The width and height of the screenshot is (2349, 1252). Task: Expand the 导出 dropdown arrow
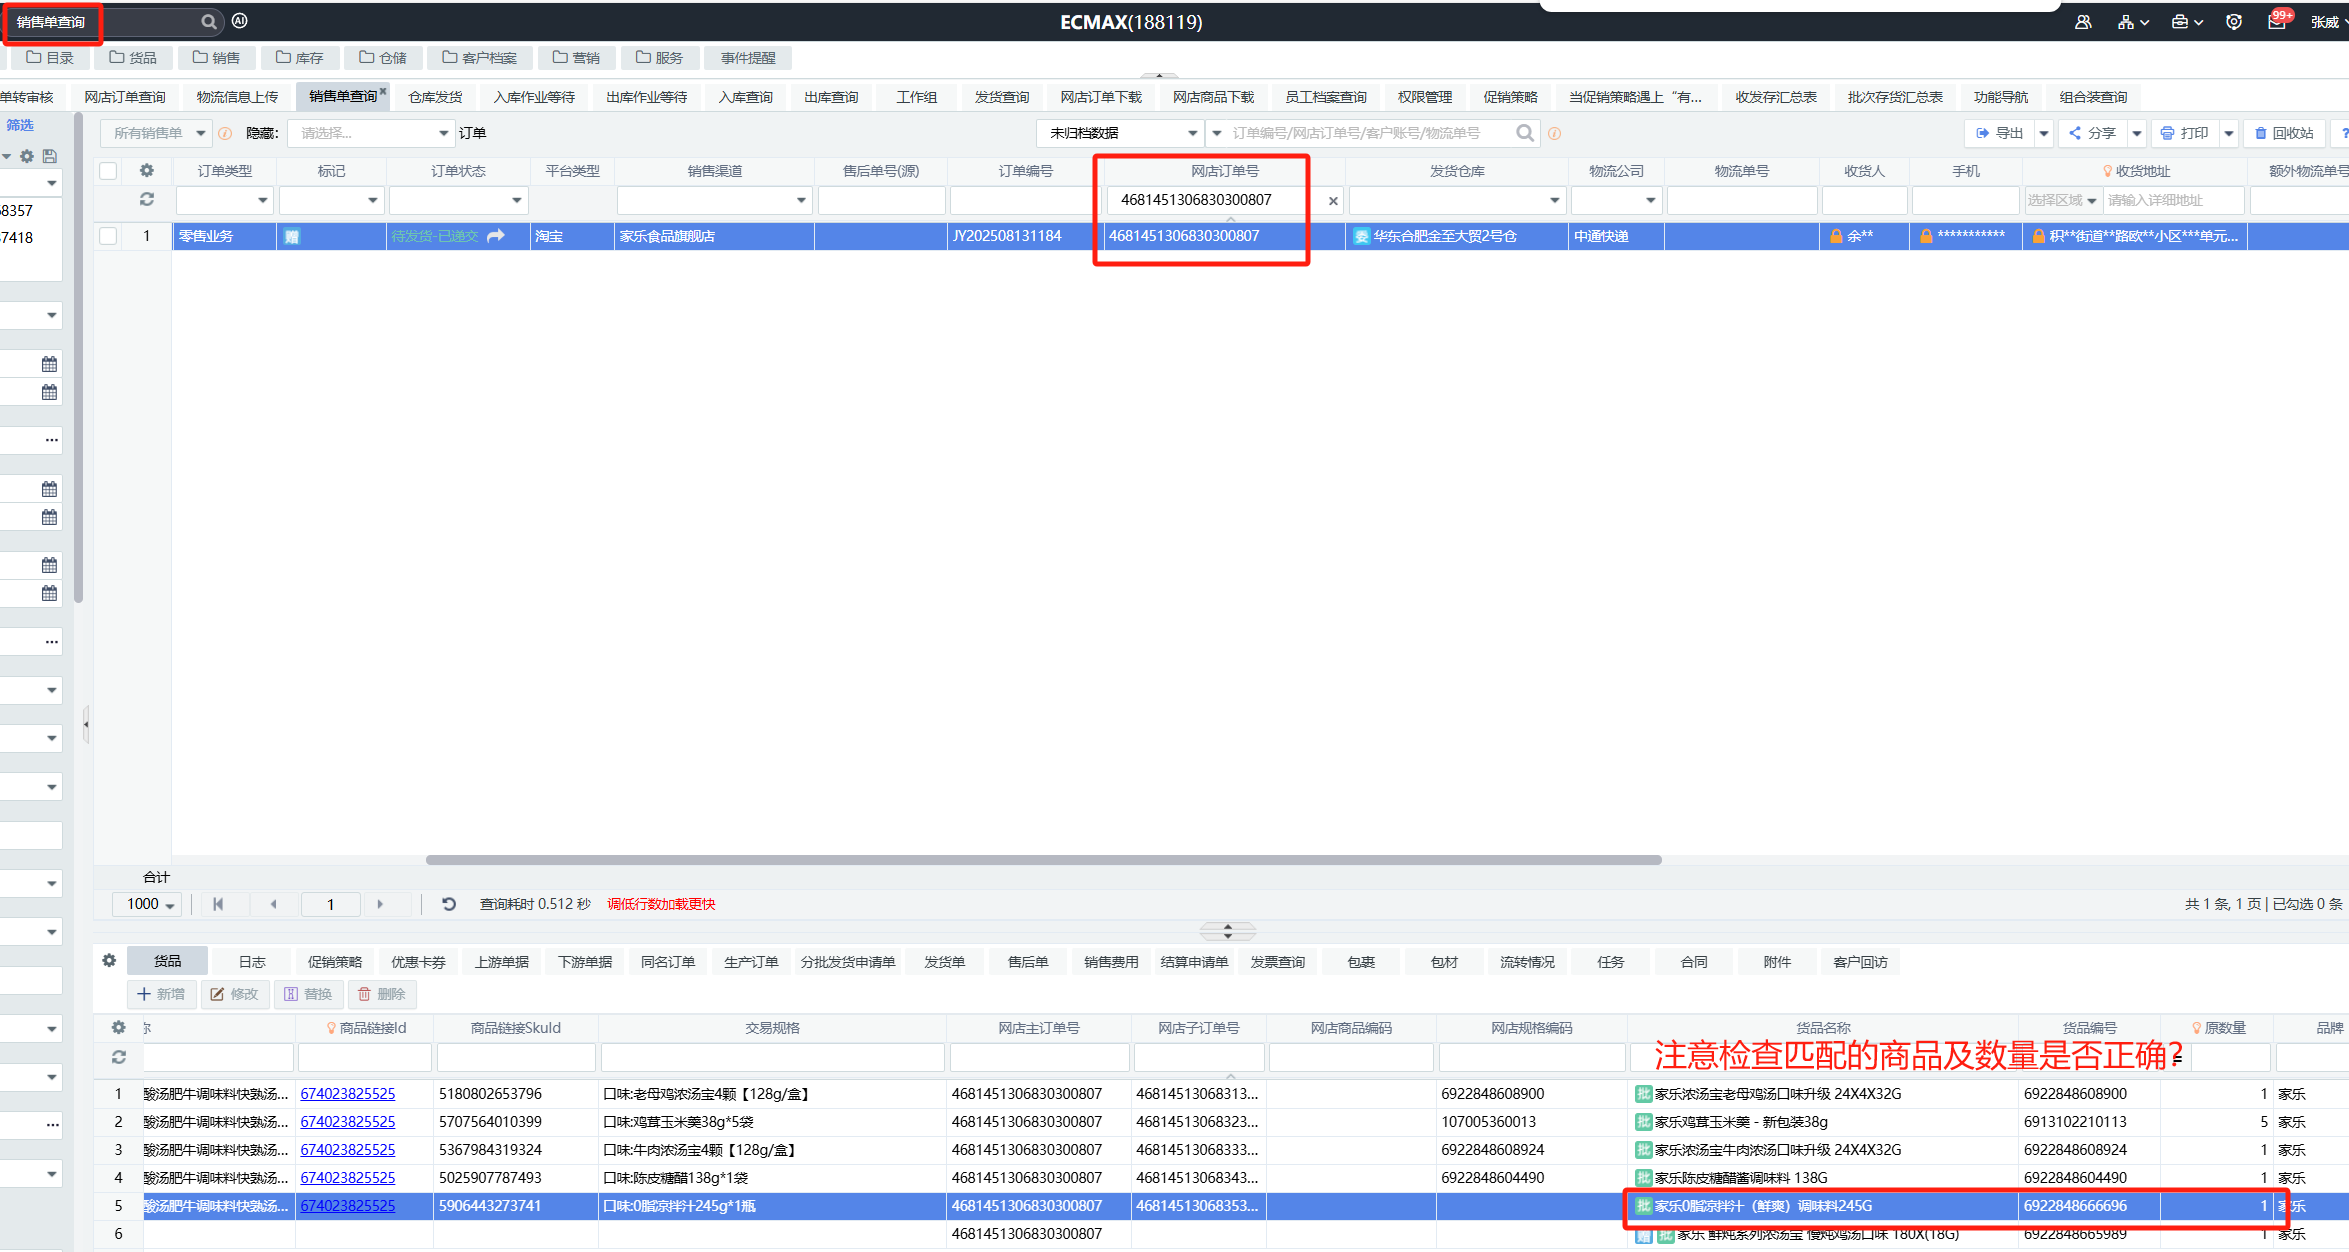(2044, 133)
